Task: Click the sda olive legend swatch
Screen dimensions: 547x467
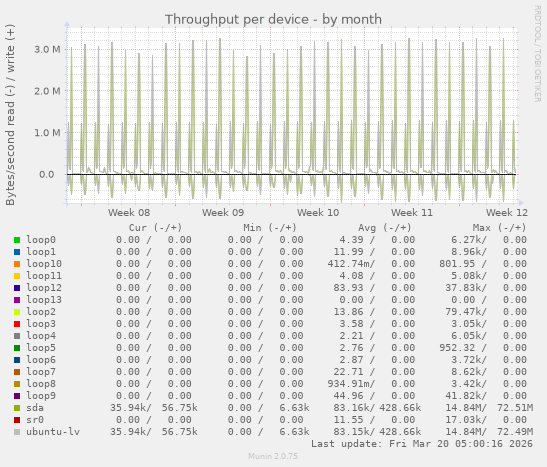Action: pos(17,408)
